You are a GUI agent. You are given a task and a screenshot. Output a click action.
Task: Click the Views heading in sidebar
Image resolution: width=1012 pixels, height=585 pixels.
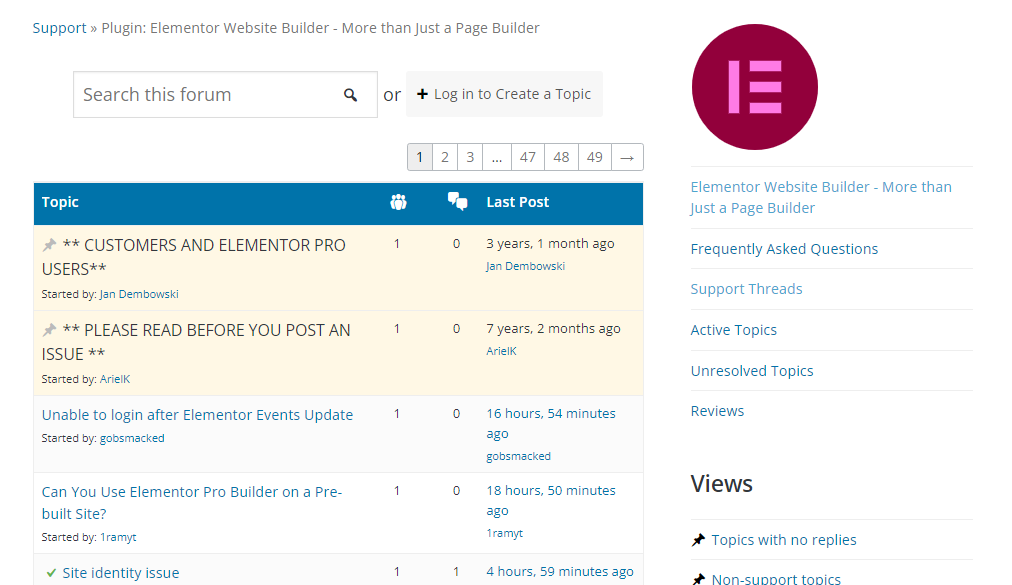click(722, 484)
